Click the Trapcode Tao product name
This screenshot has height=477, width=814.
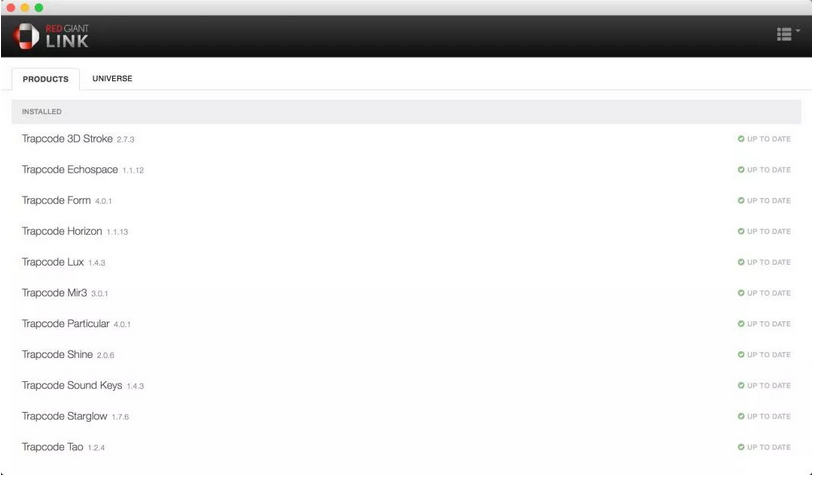tap(52, 447)
